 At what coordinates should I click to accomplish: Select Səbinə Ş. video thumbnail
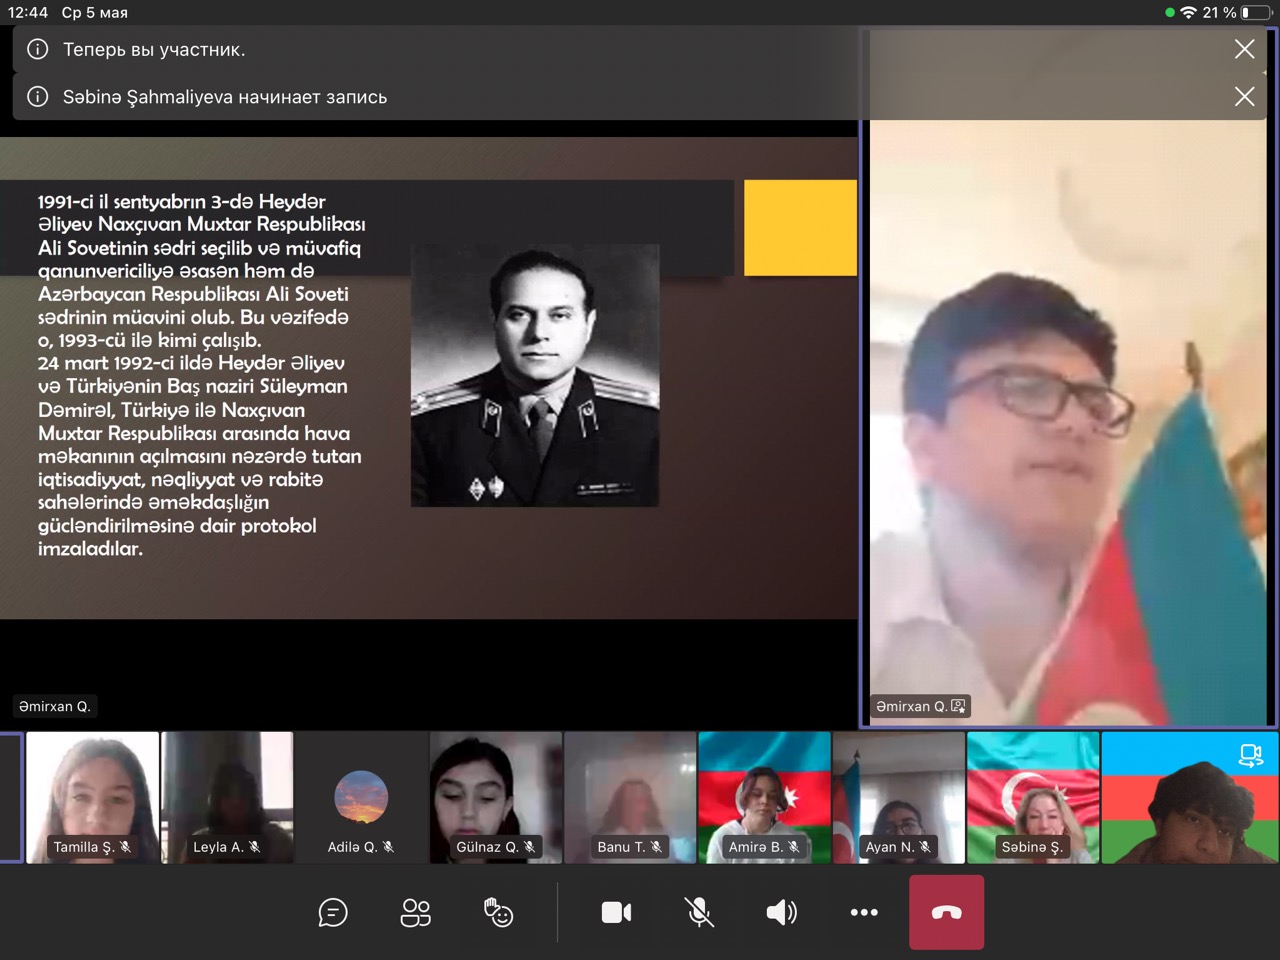click(x=1033, y=797)
